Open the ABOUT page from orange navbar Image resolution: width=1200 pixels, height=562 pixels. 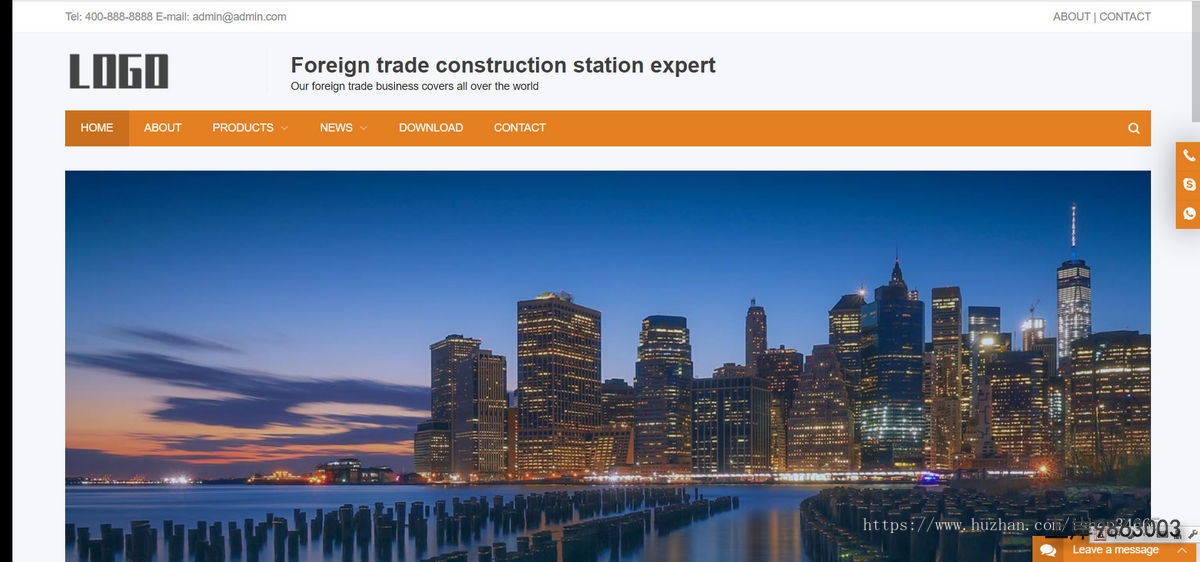162,128
